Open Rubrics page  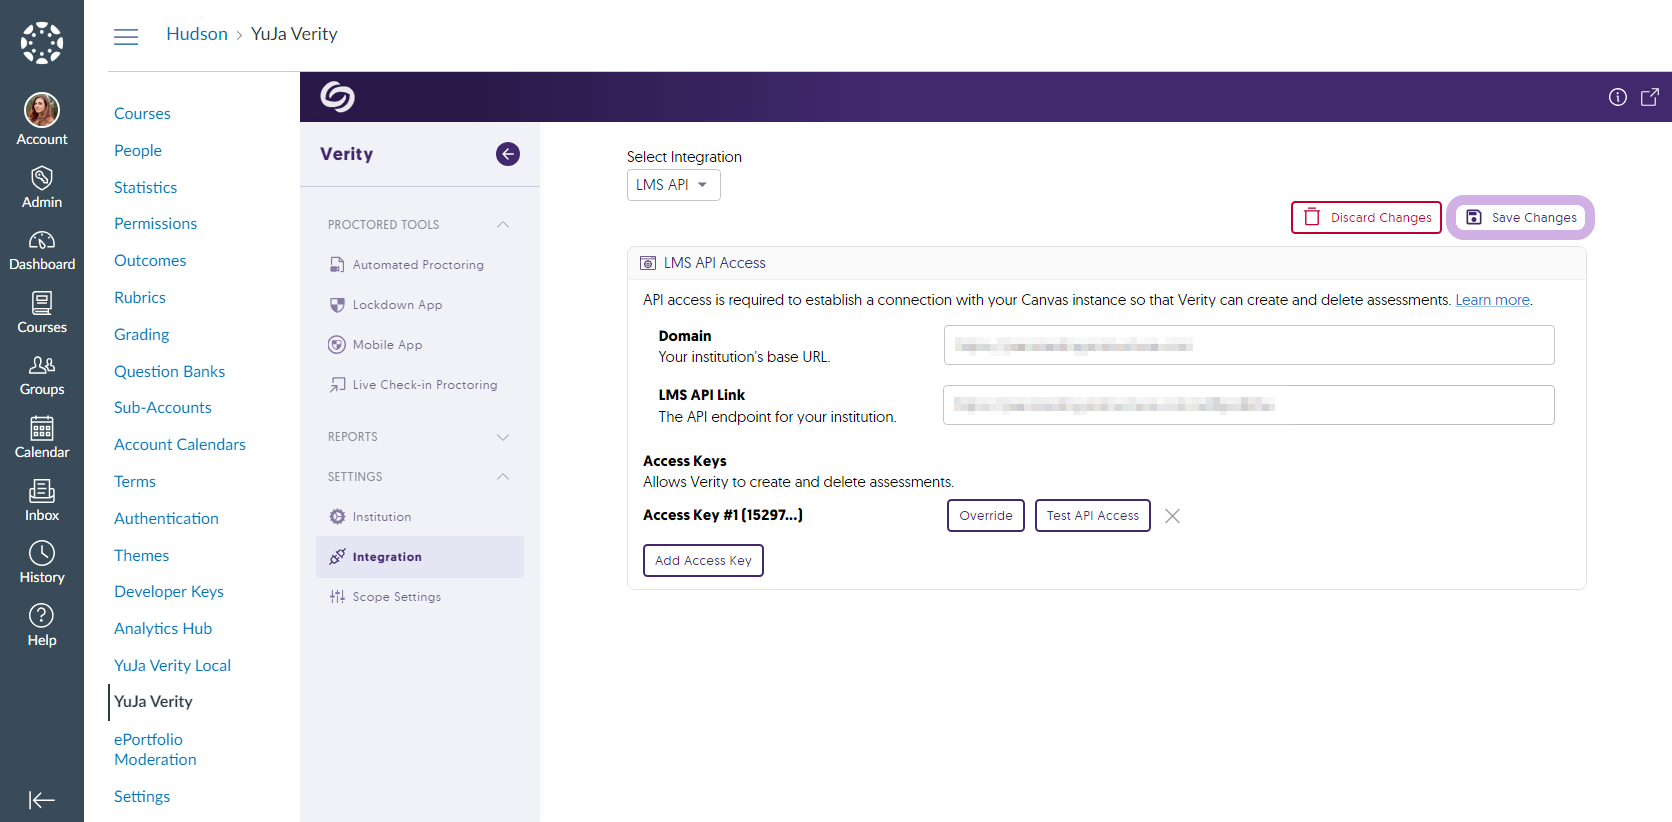click(x=140, y=298)
